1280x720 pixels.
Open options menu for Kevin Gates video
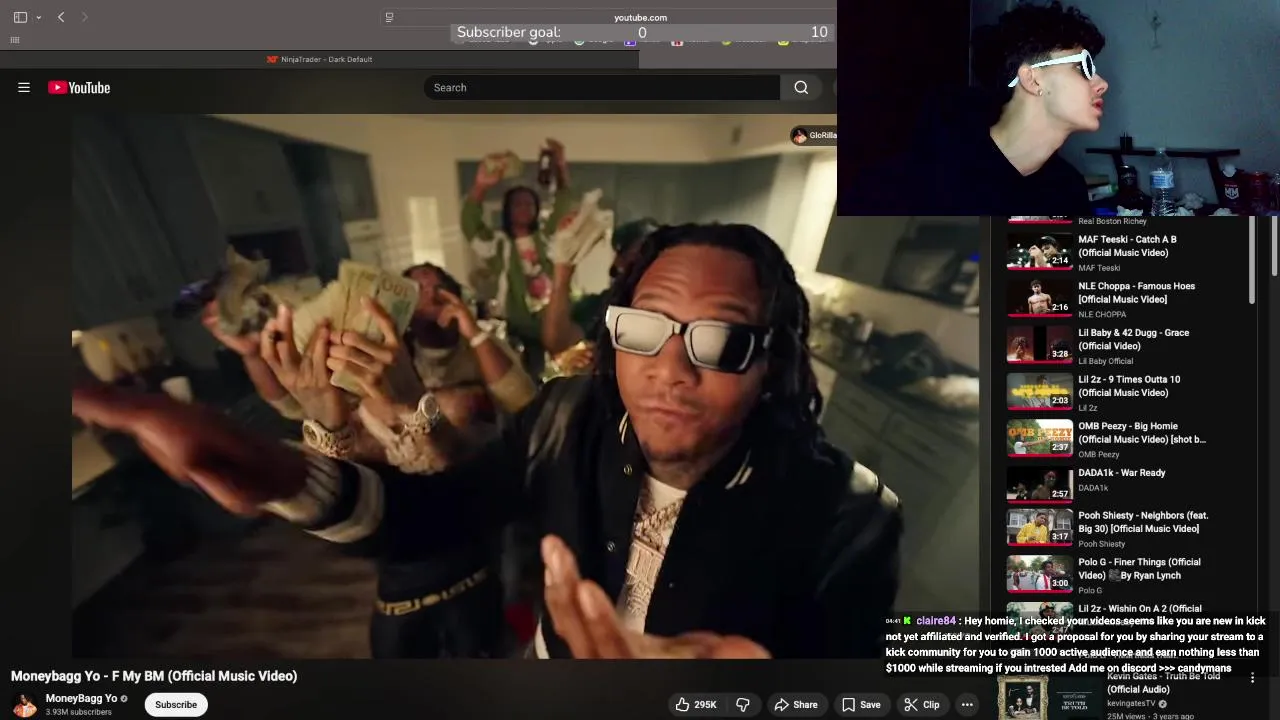pyautogui.click(x=1252, y=678)
